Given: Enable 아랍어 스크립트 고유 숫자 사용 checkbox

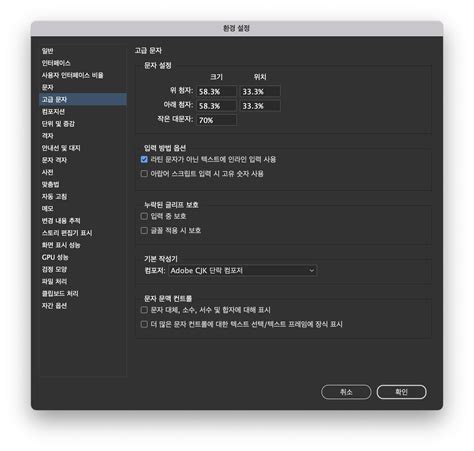Looking at the screenshot, I should click(x=144, y=174).
